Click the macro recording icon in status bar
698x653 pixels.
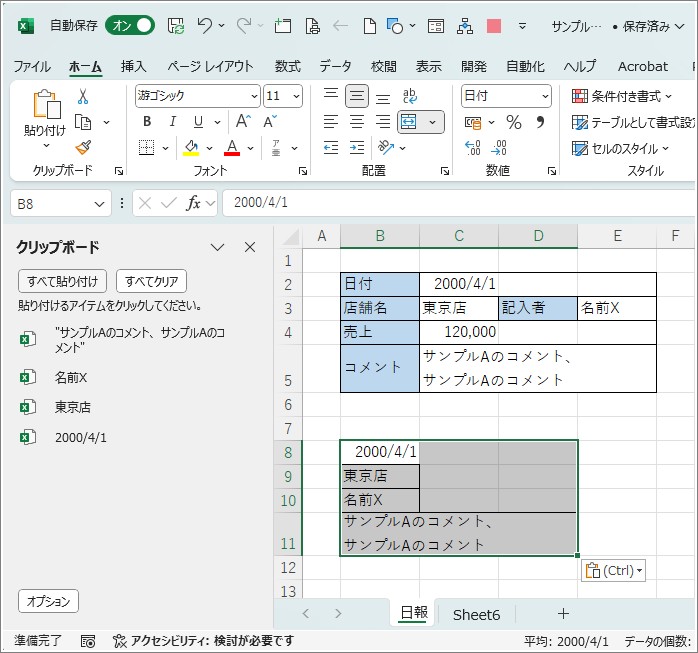pyautogui.click(x=88, y=641)
